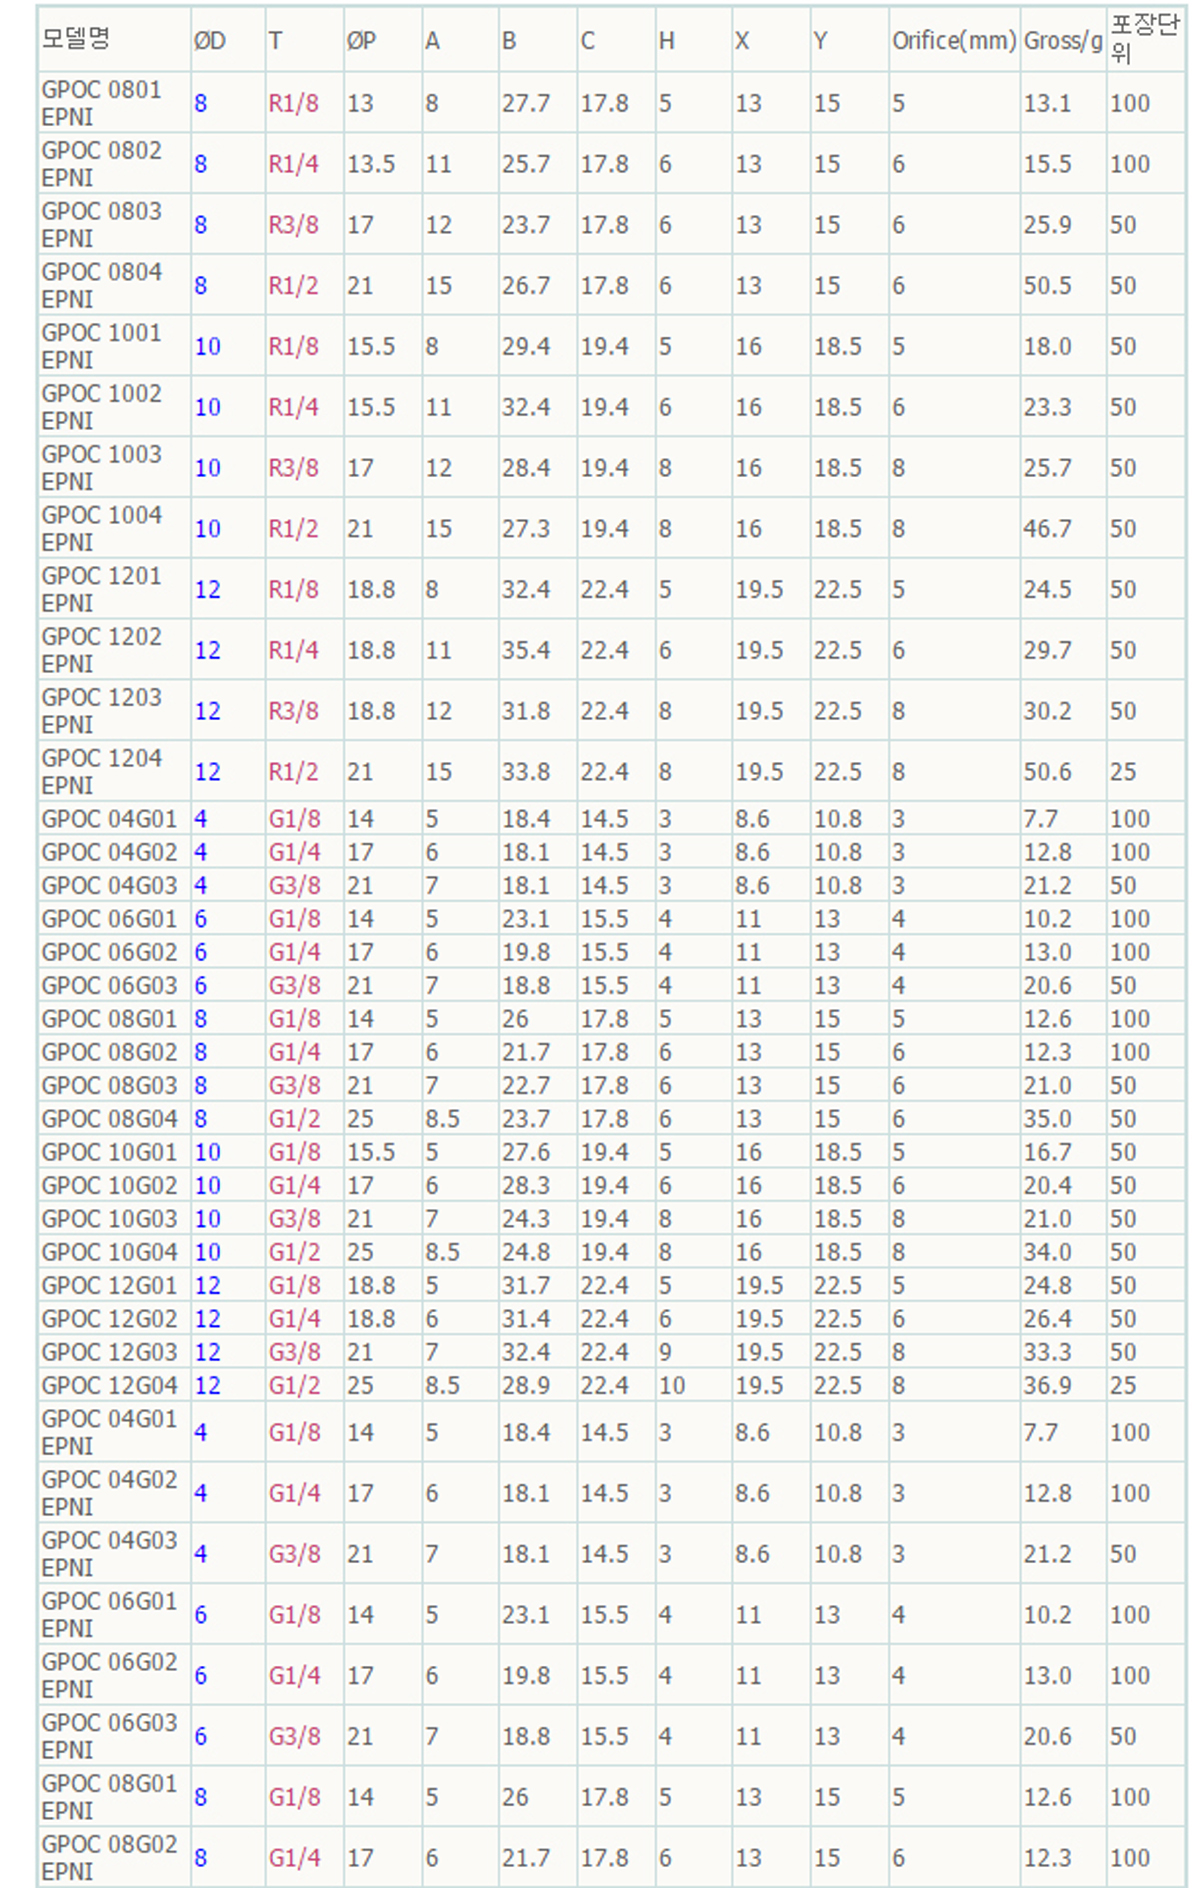Click the 포장단위 column header
The image size is (1200, 1888).
coord(1144,39)
